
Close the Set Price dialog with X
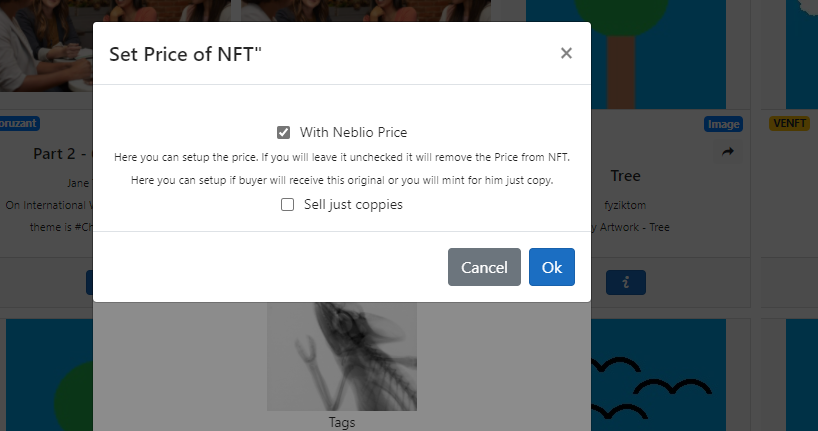coord(566,53)
